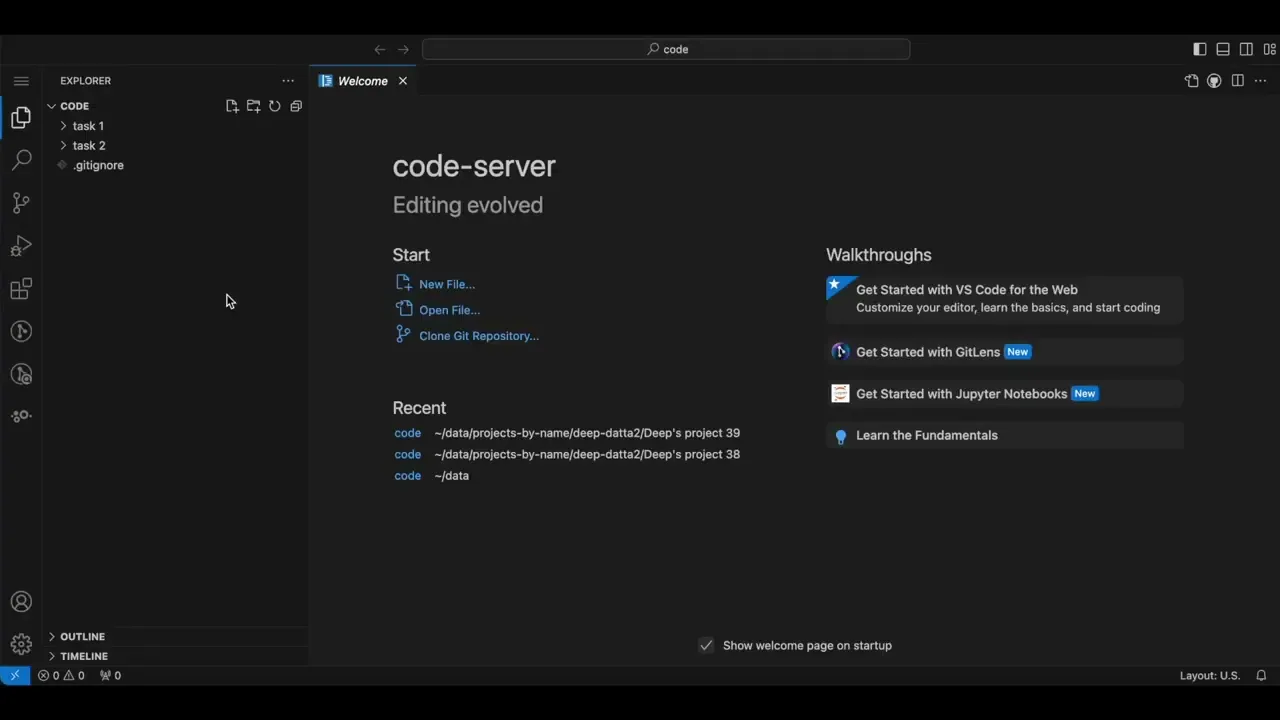Click the Clone Git Repository... link
The width and height of the screenshot is (1280, 720).
point(479,336)
